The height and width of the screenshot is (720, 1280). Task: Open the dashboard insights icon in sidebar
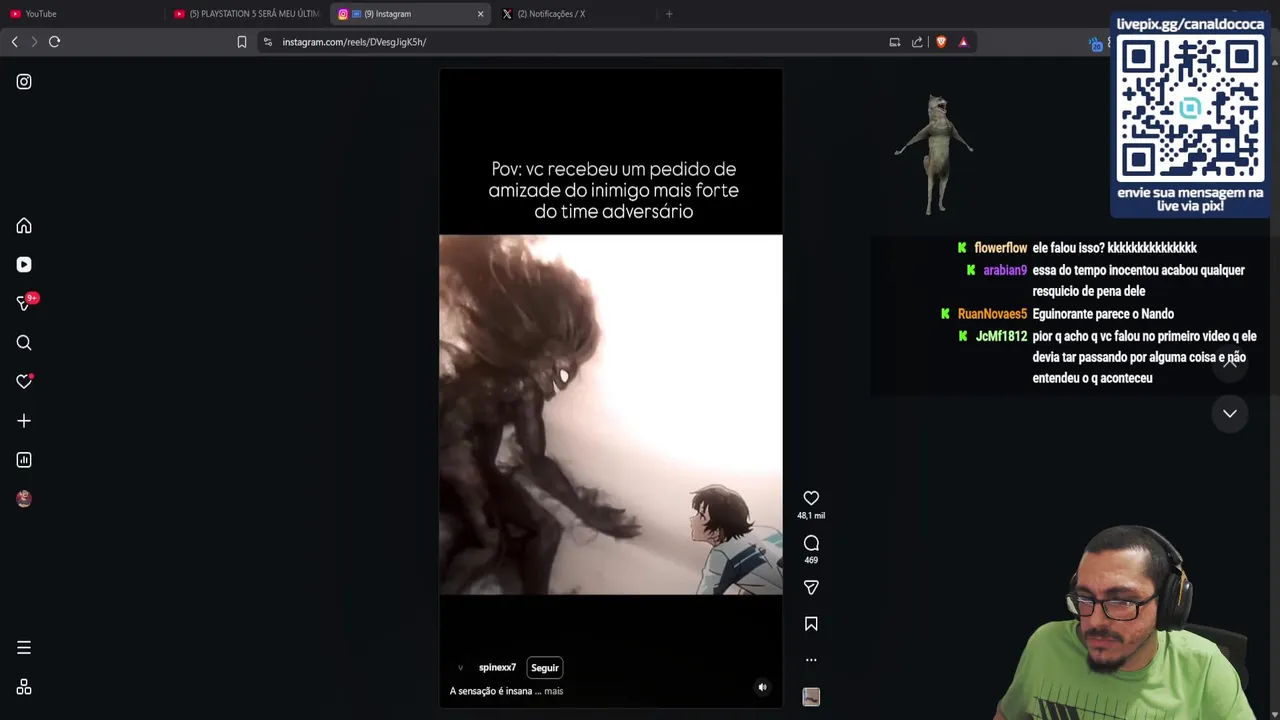coord(24,460)
